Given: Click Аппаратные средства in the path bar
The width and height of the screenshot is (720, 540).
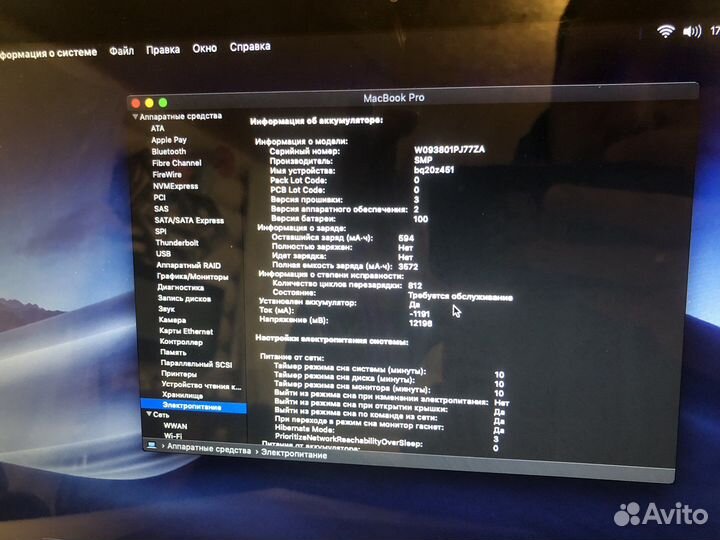Looking at the screenshot, I should point(208,450).
